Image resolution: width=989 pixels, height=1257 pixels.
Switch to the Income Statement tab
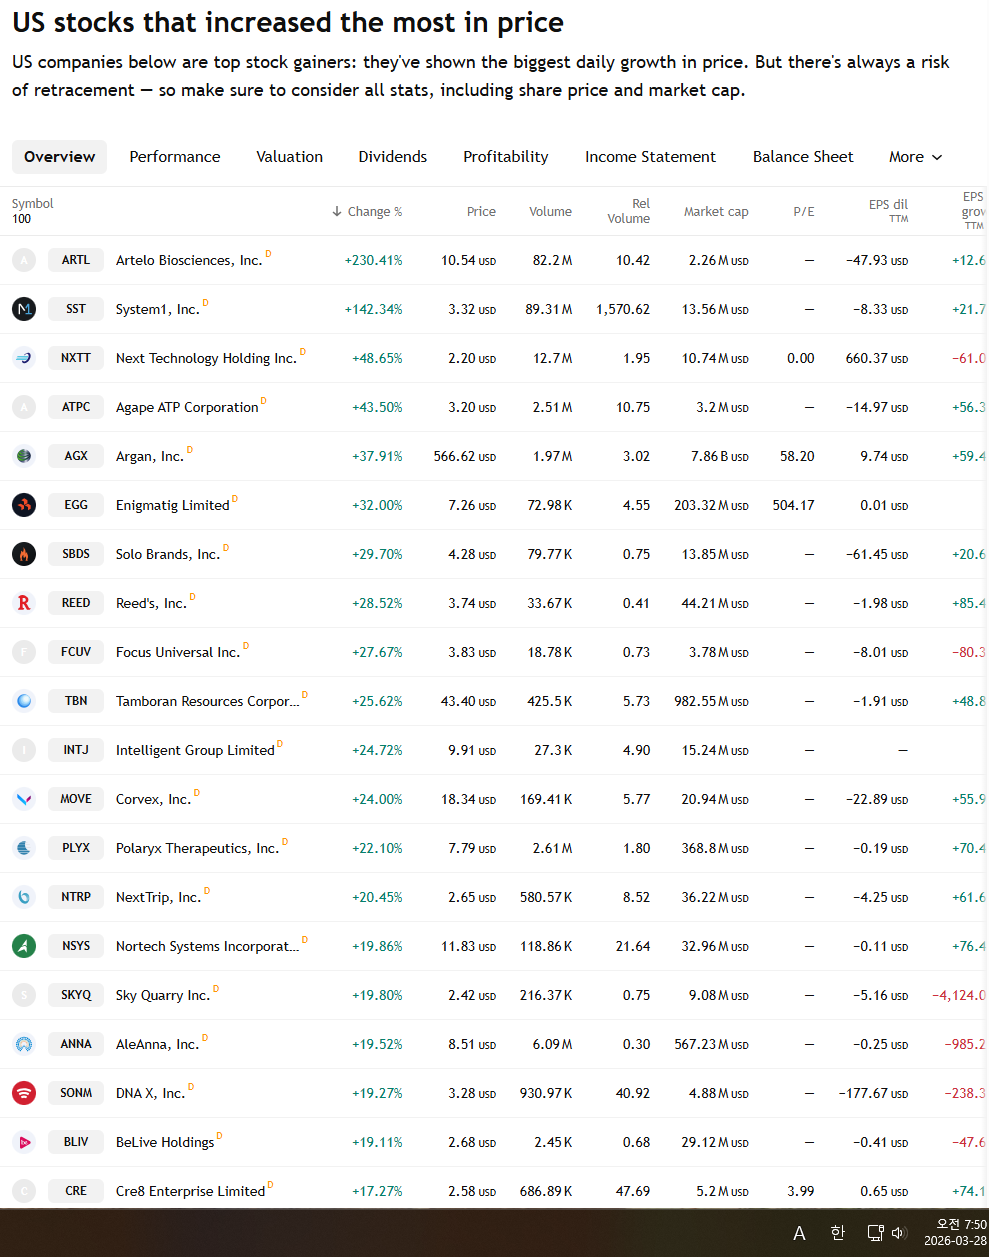click(x=651, y=157)
